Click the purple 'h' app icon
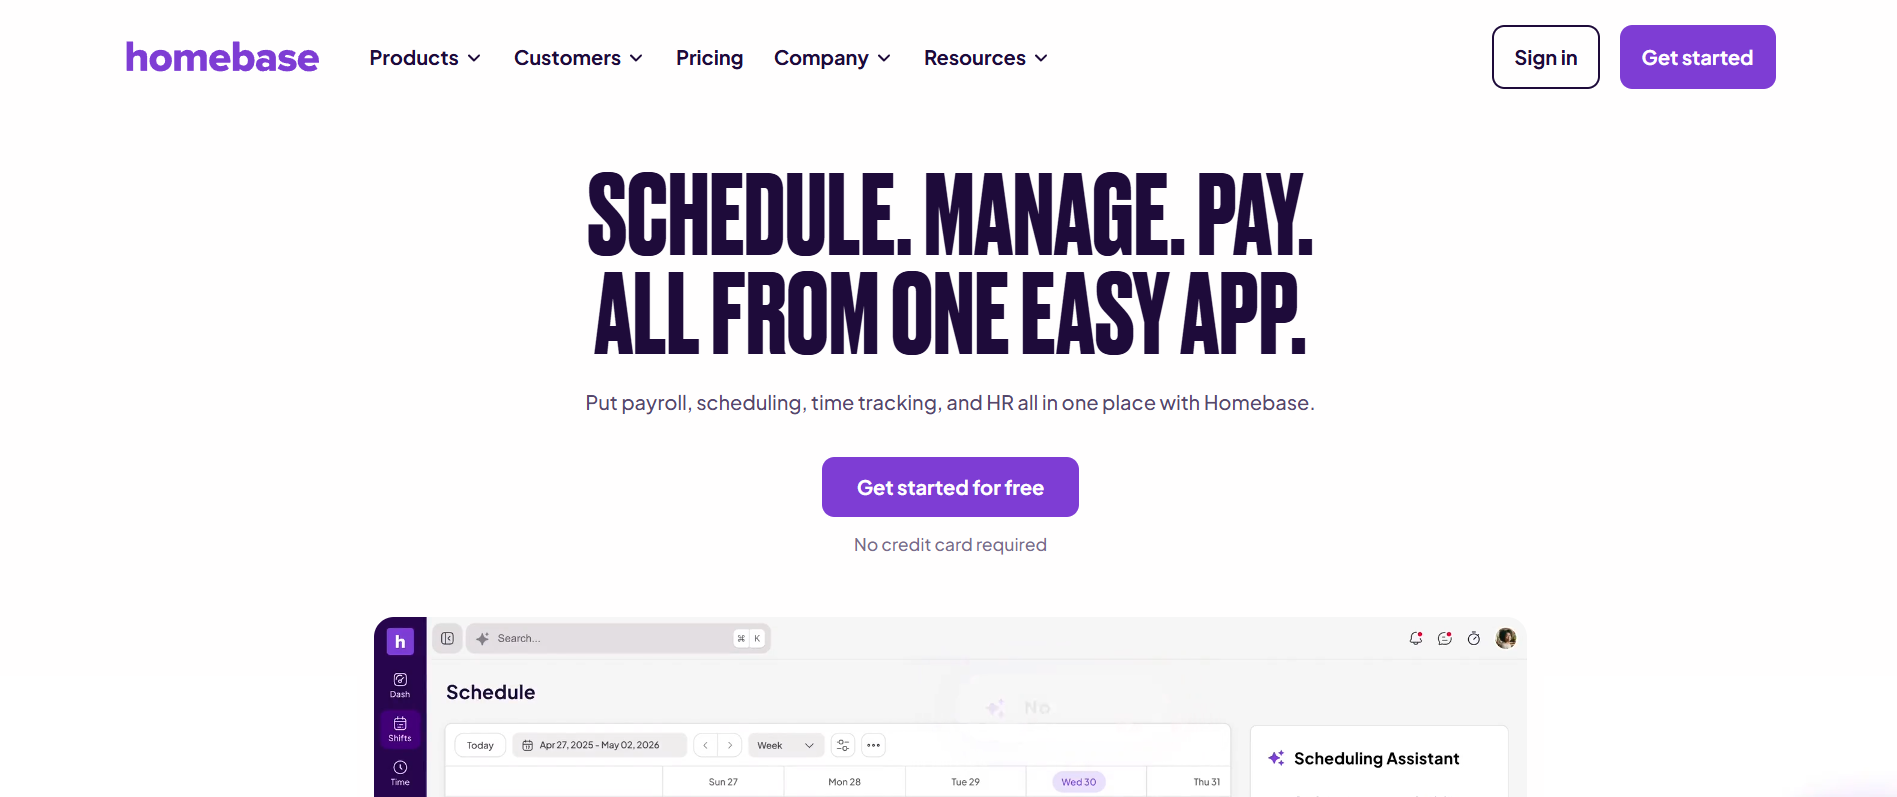1897x797 pixels. pyautogui.click(x=400, y=641)
